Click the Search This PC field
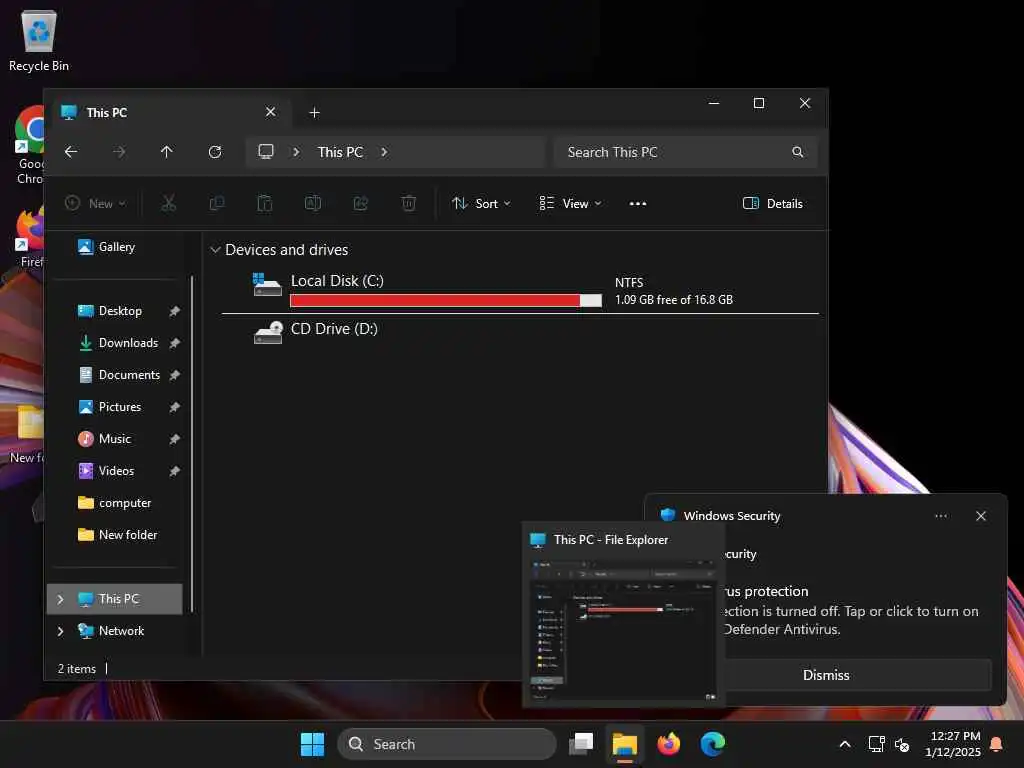 (685, 152)
